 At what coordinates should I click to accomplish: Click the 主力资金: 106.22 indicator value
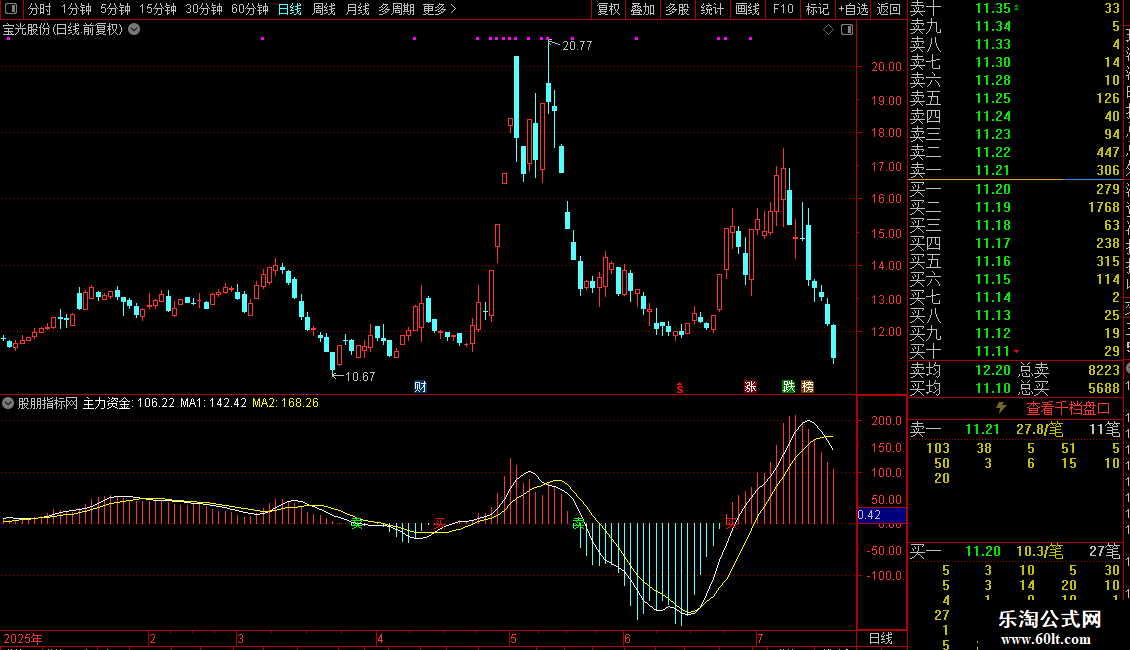click(x=129, y=403)
